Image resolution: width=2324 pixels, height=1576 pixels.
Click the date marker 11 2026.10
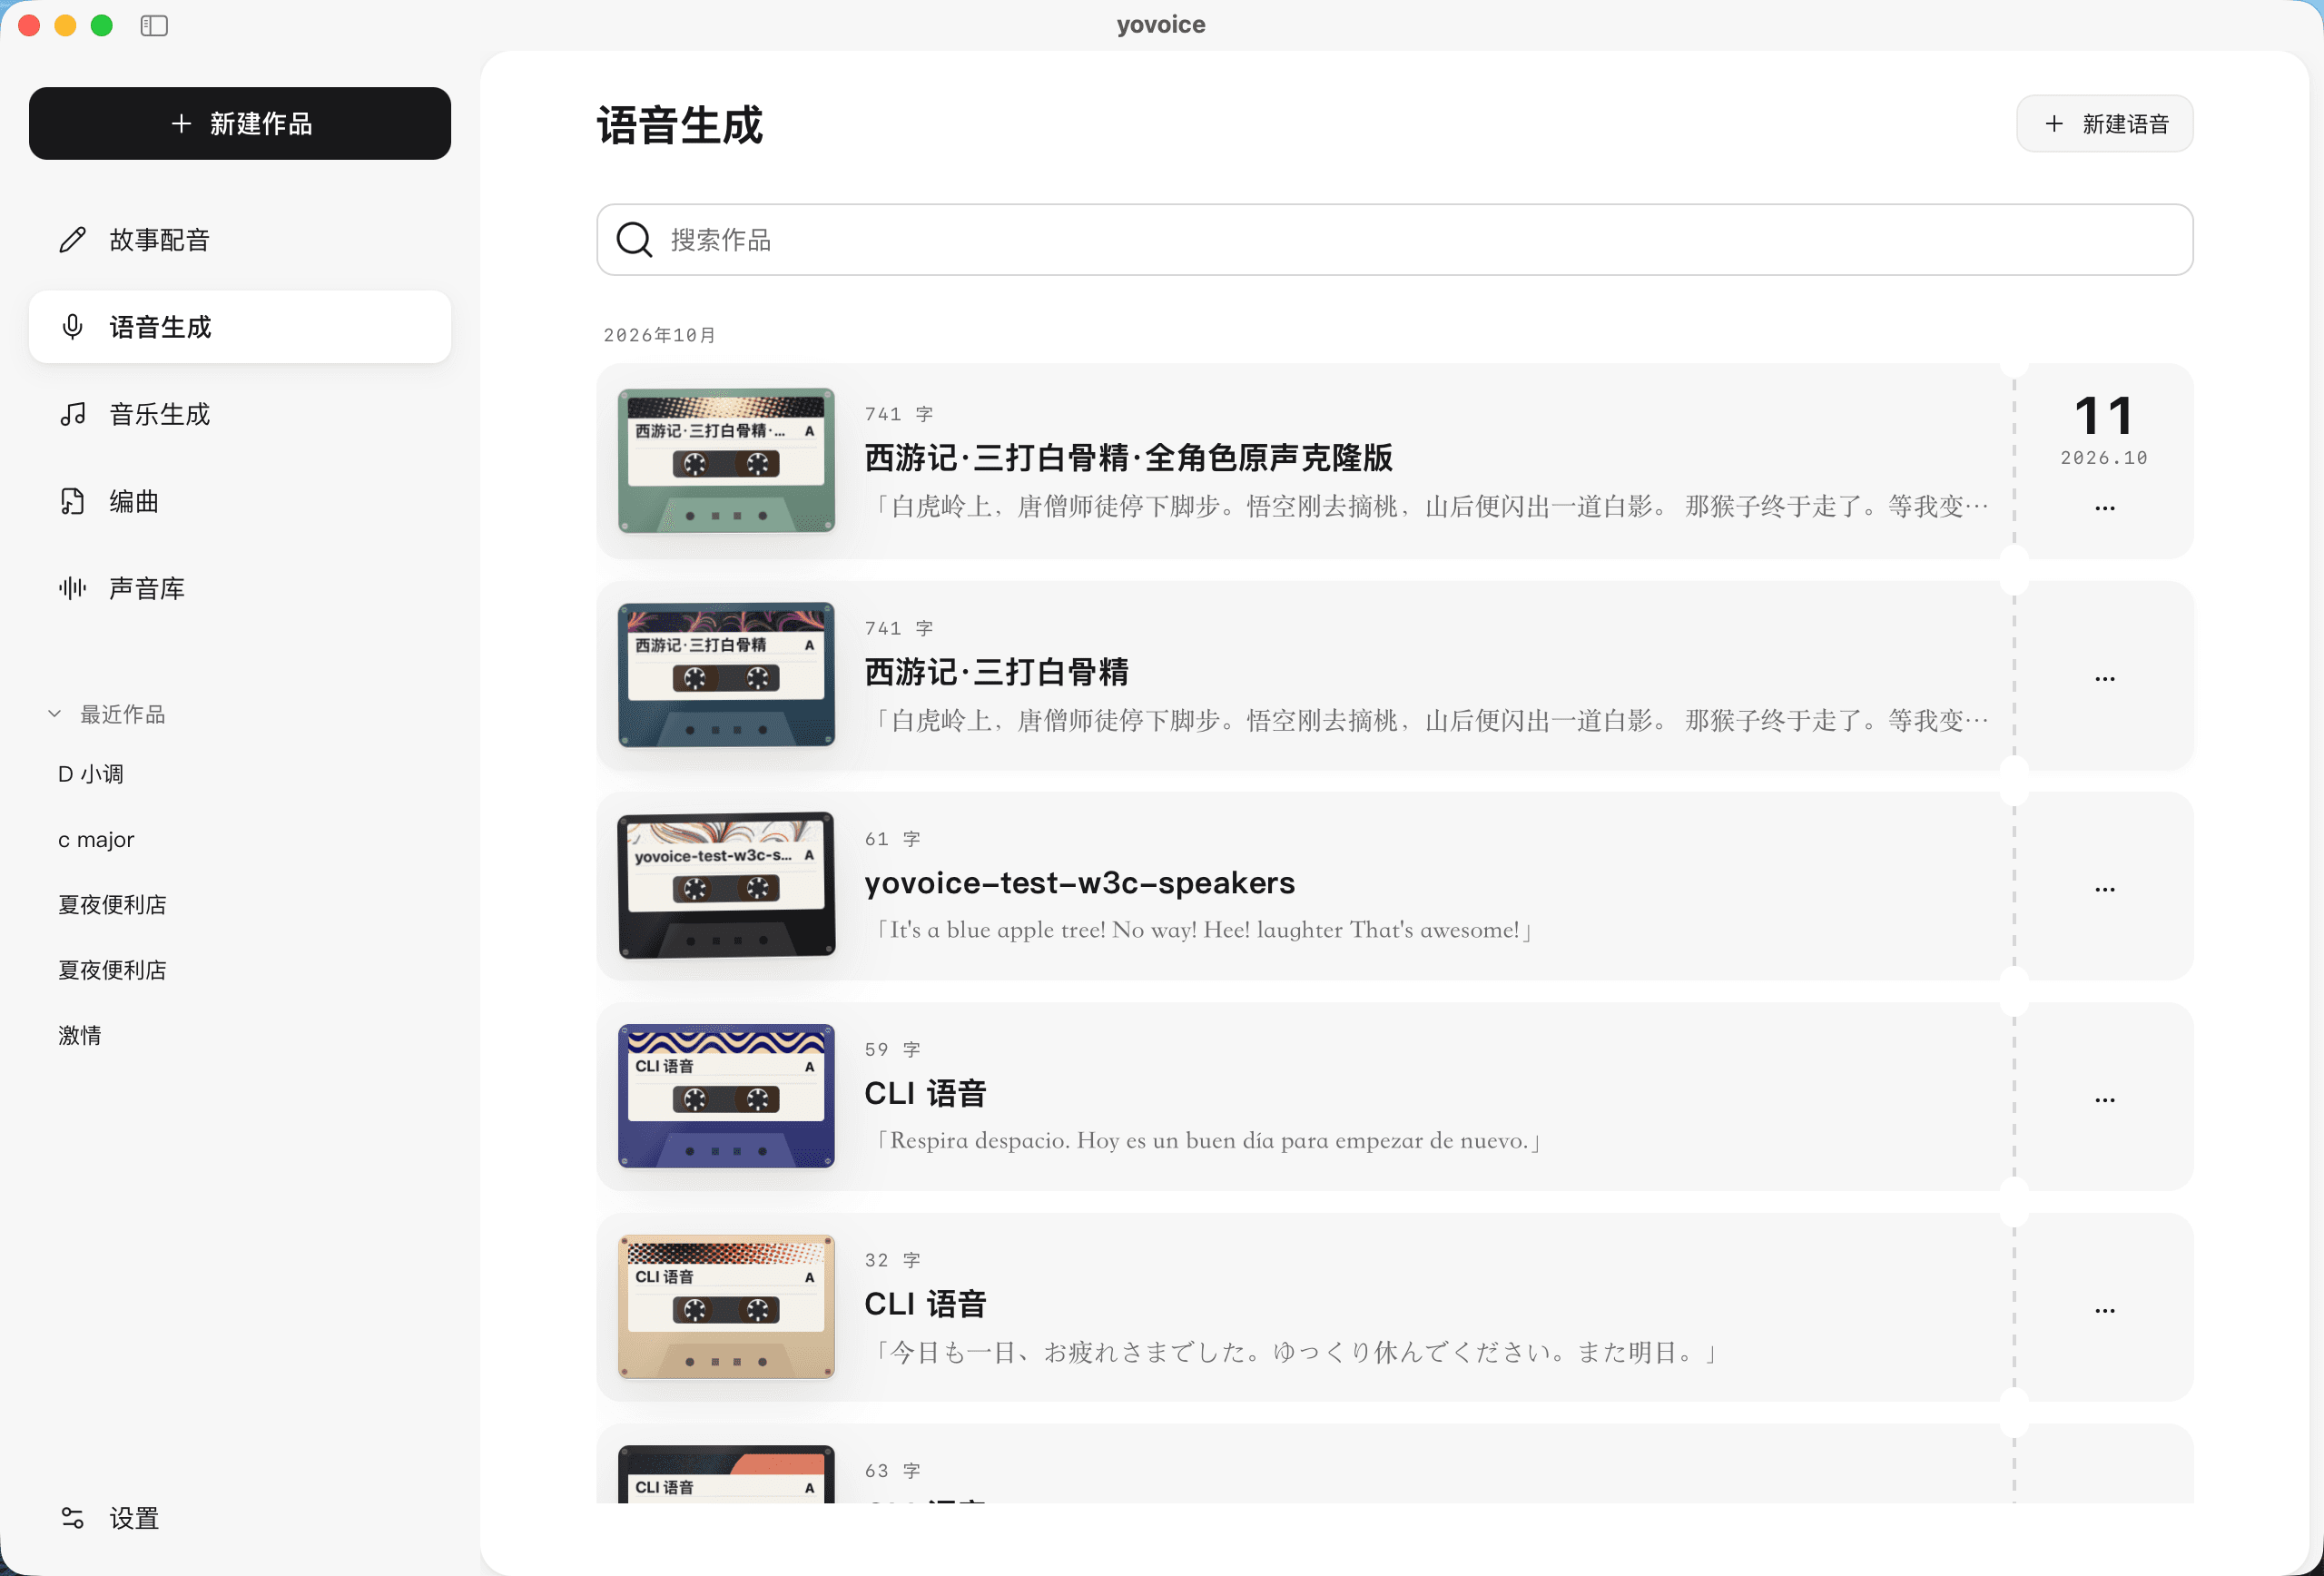[x=2104, y=430]
